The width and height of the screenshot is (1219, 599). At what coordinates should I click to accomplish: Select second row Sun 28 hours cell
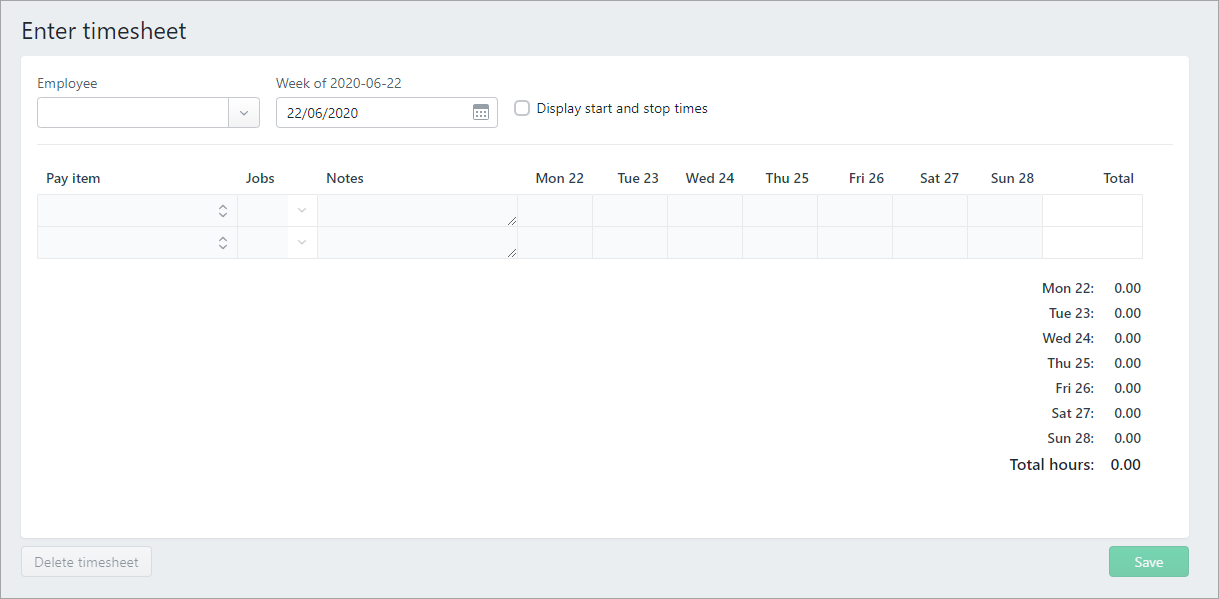pos(1005,243)
